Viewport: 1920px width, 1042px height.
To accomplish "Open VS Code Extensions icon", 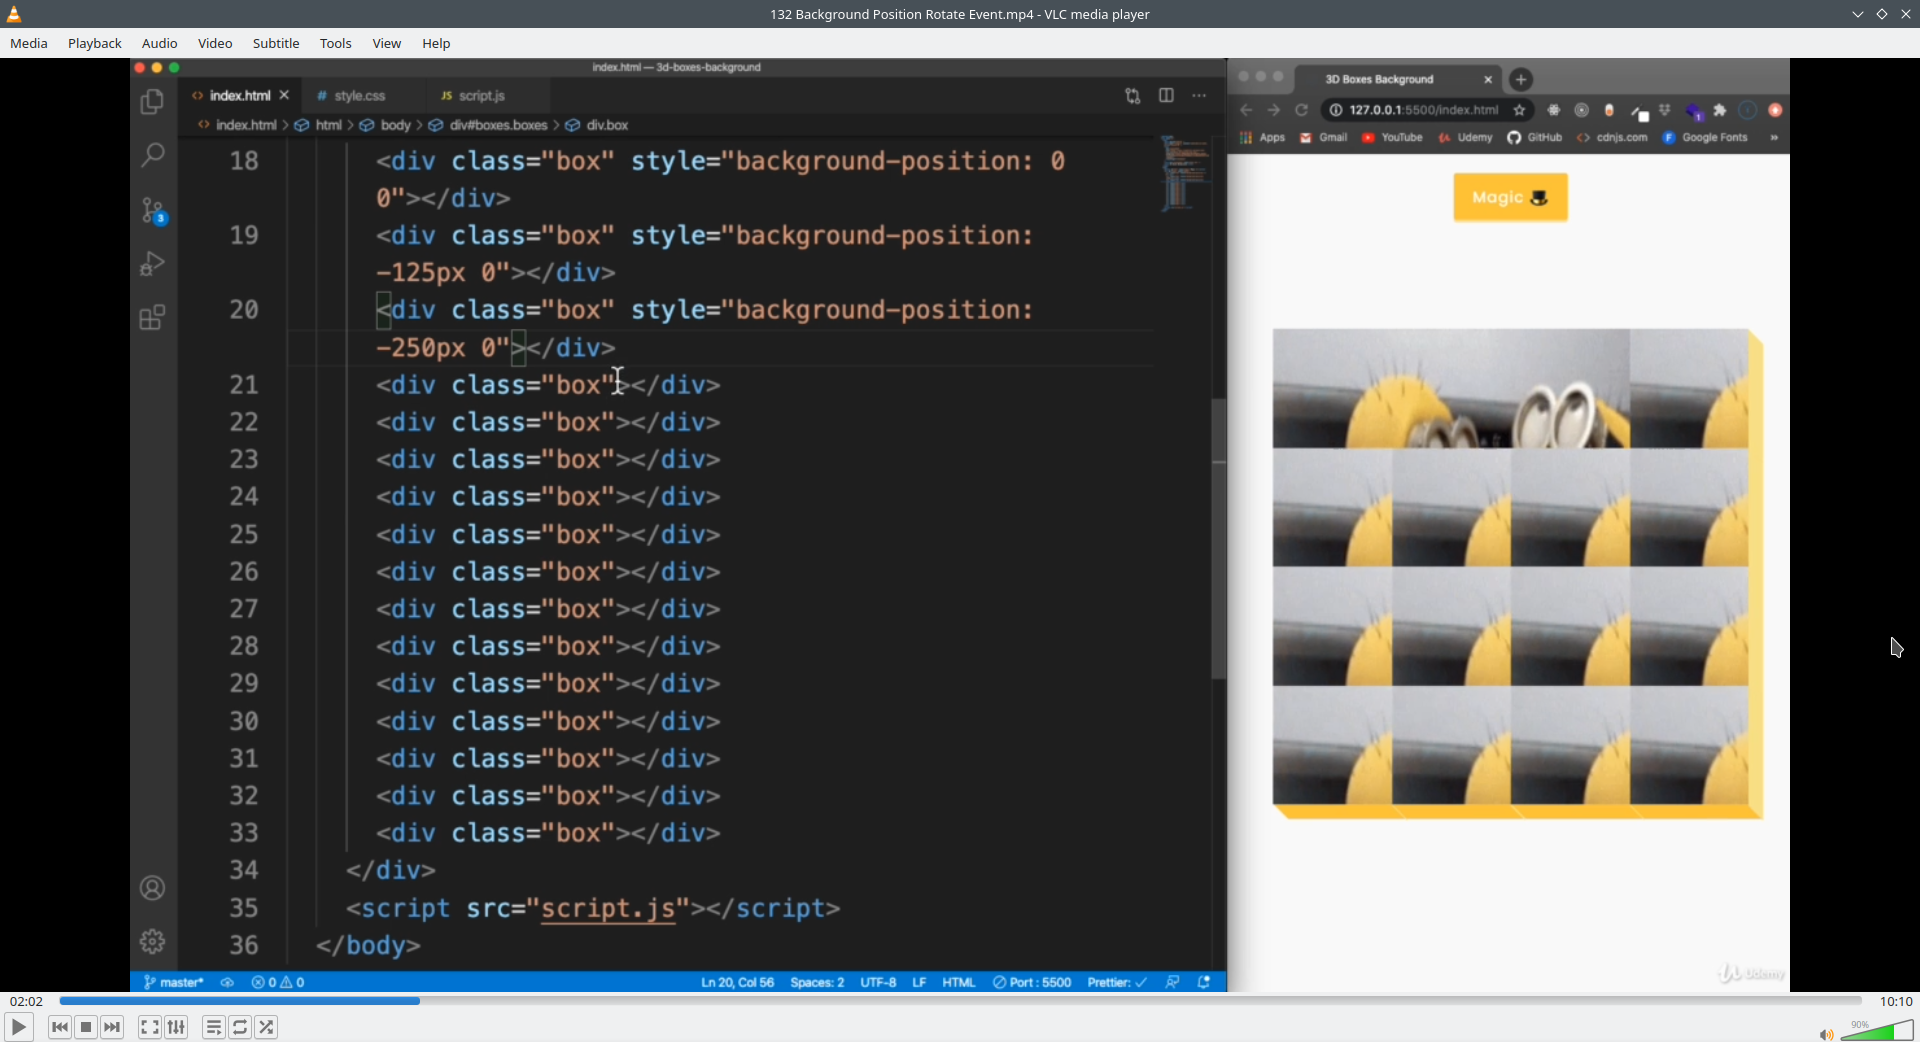I will [x=152, y=318].
